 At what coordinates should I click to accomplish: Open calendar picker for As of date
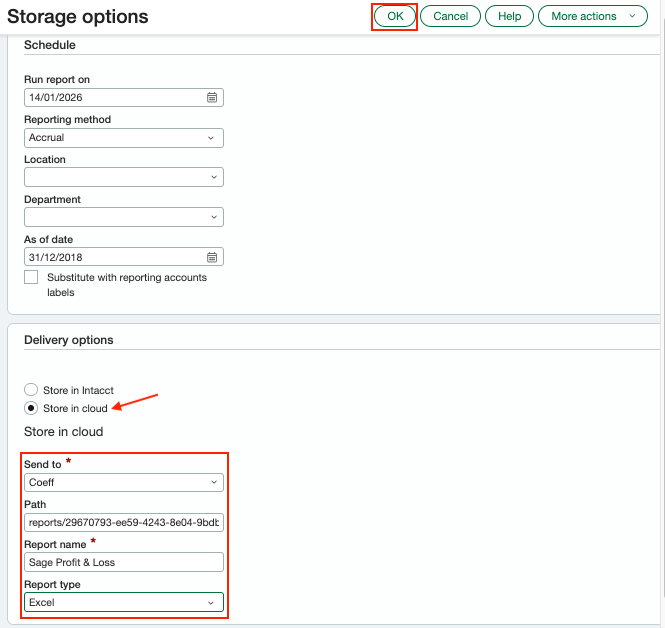tap(212, 257)
